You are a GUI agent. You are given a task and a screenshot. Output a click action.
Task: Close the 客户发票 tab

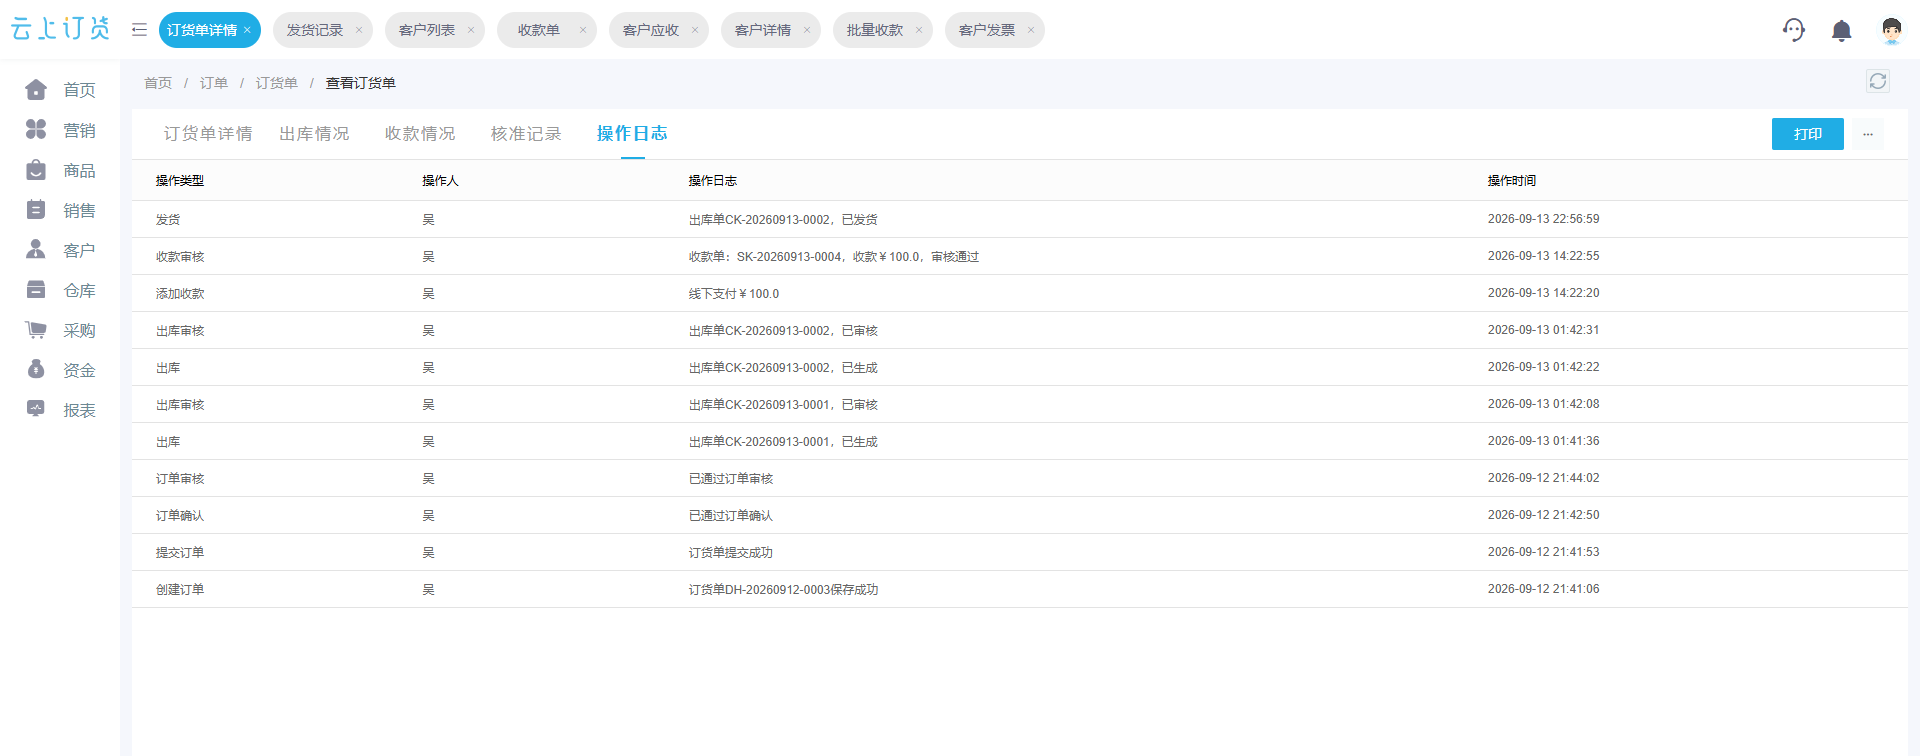[1031, 30]
